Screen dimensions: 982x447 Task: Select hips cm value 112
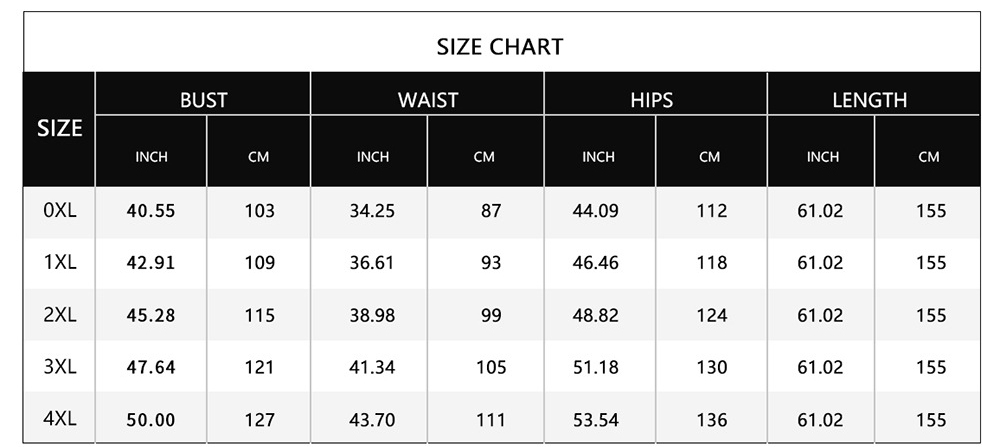pyautogui.click(x=711, y=211)
